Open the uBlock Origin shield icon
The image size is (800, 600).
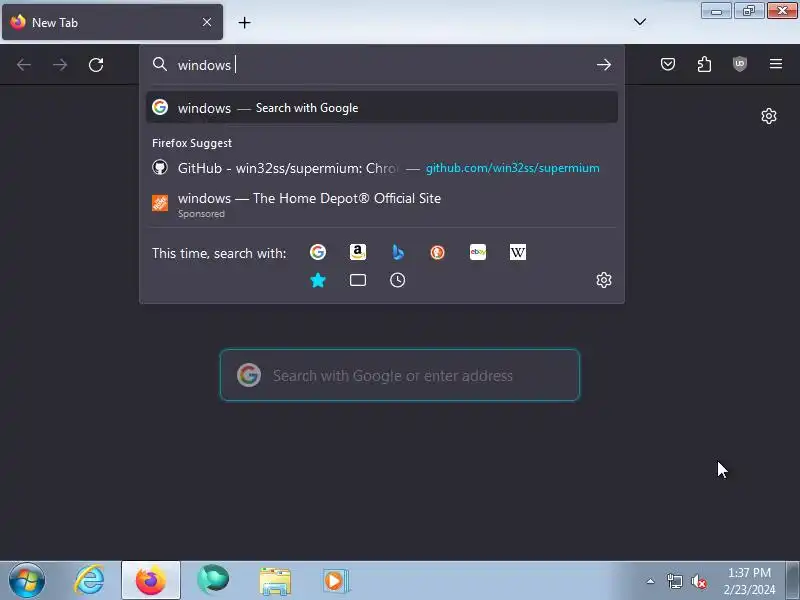[740, 64]
